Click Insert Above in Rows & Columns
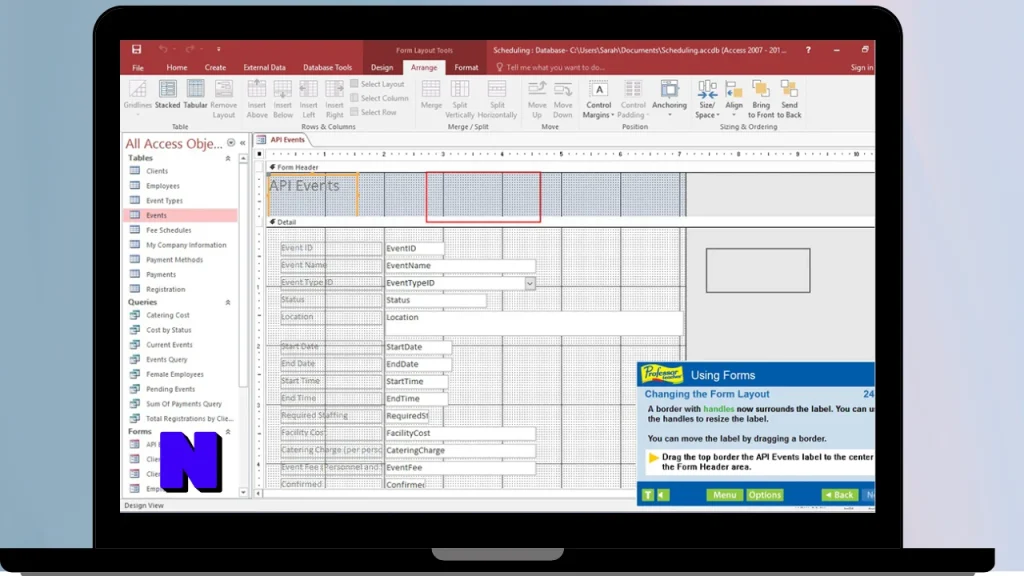Image resolution: width=1024 pixels, height=576 pixels. pyautogui.click(x=257, y=99)
